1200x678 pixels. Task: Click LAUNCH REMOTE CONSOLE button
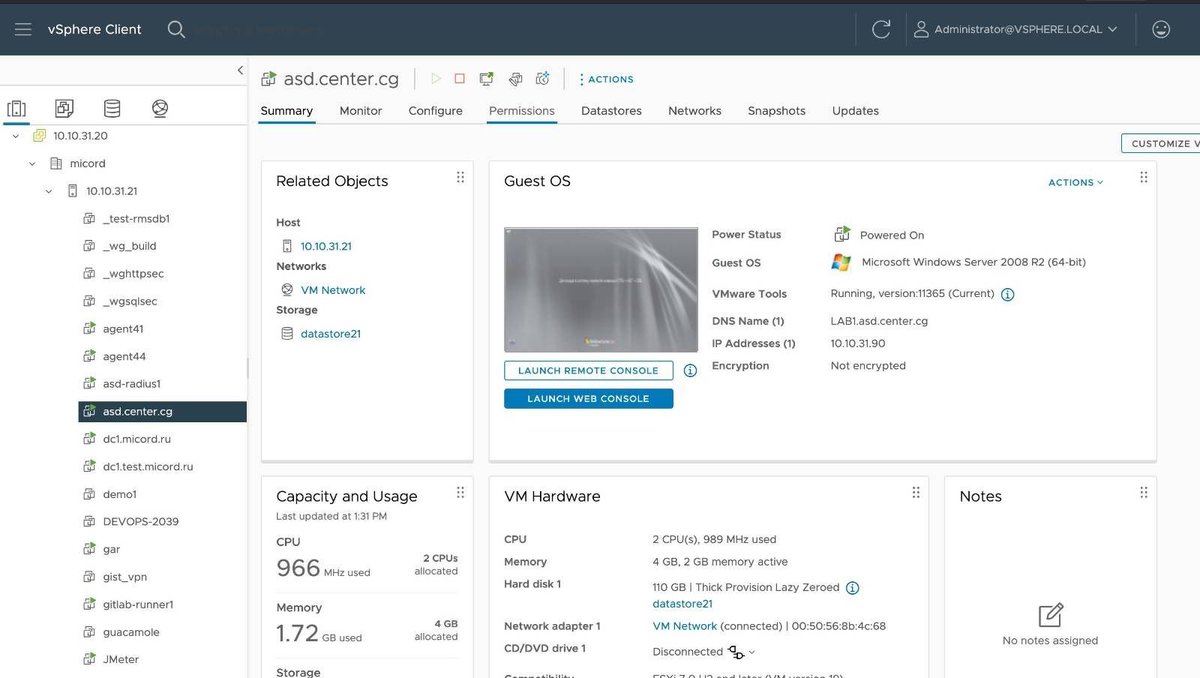588,371
